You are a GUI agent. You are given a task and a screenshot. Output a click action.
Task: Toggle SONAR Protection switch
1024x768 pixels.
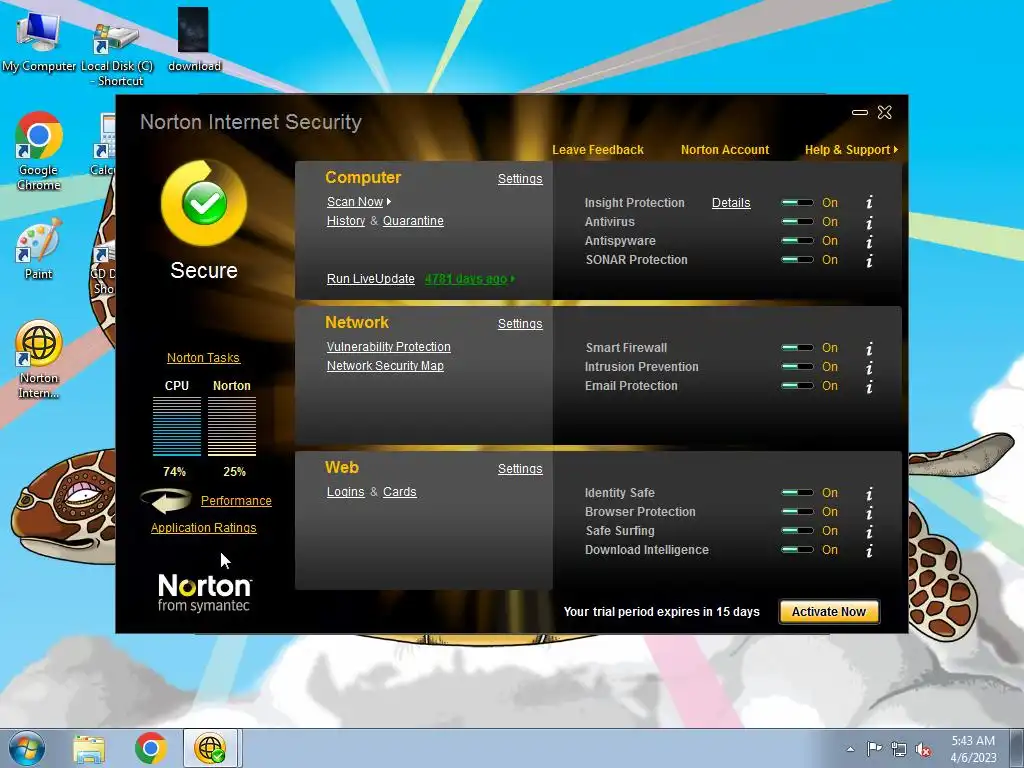coord(797,259)
